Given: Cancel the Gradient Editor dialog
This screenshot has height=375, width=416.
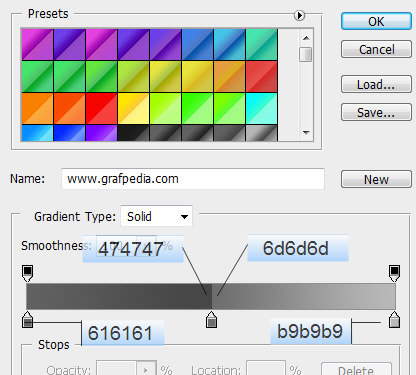Looking at the screenshot, I should [x=376, y=50].
